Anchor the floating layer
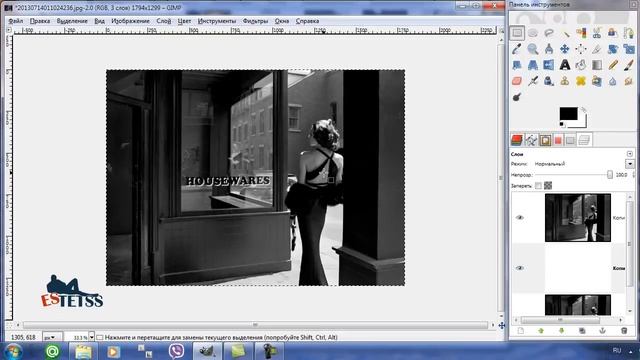The height and width of the screenshot is (360, 640). click(x=602, y=331)
